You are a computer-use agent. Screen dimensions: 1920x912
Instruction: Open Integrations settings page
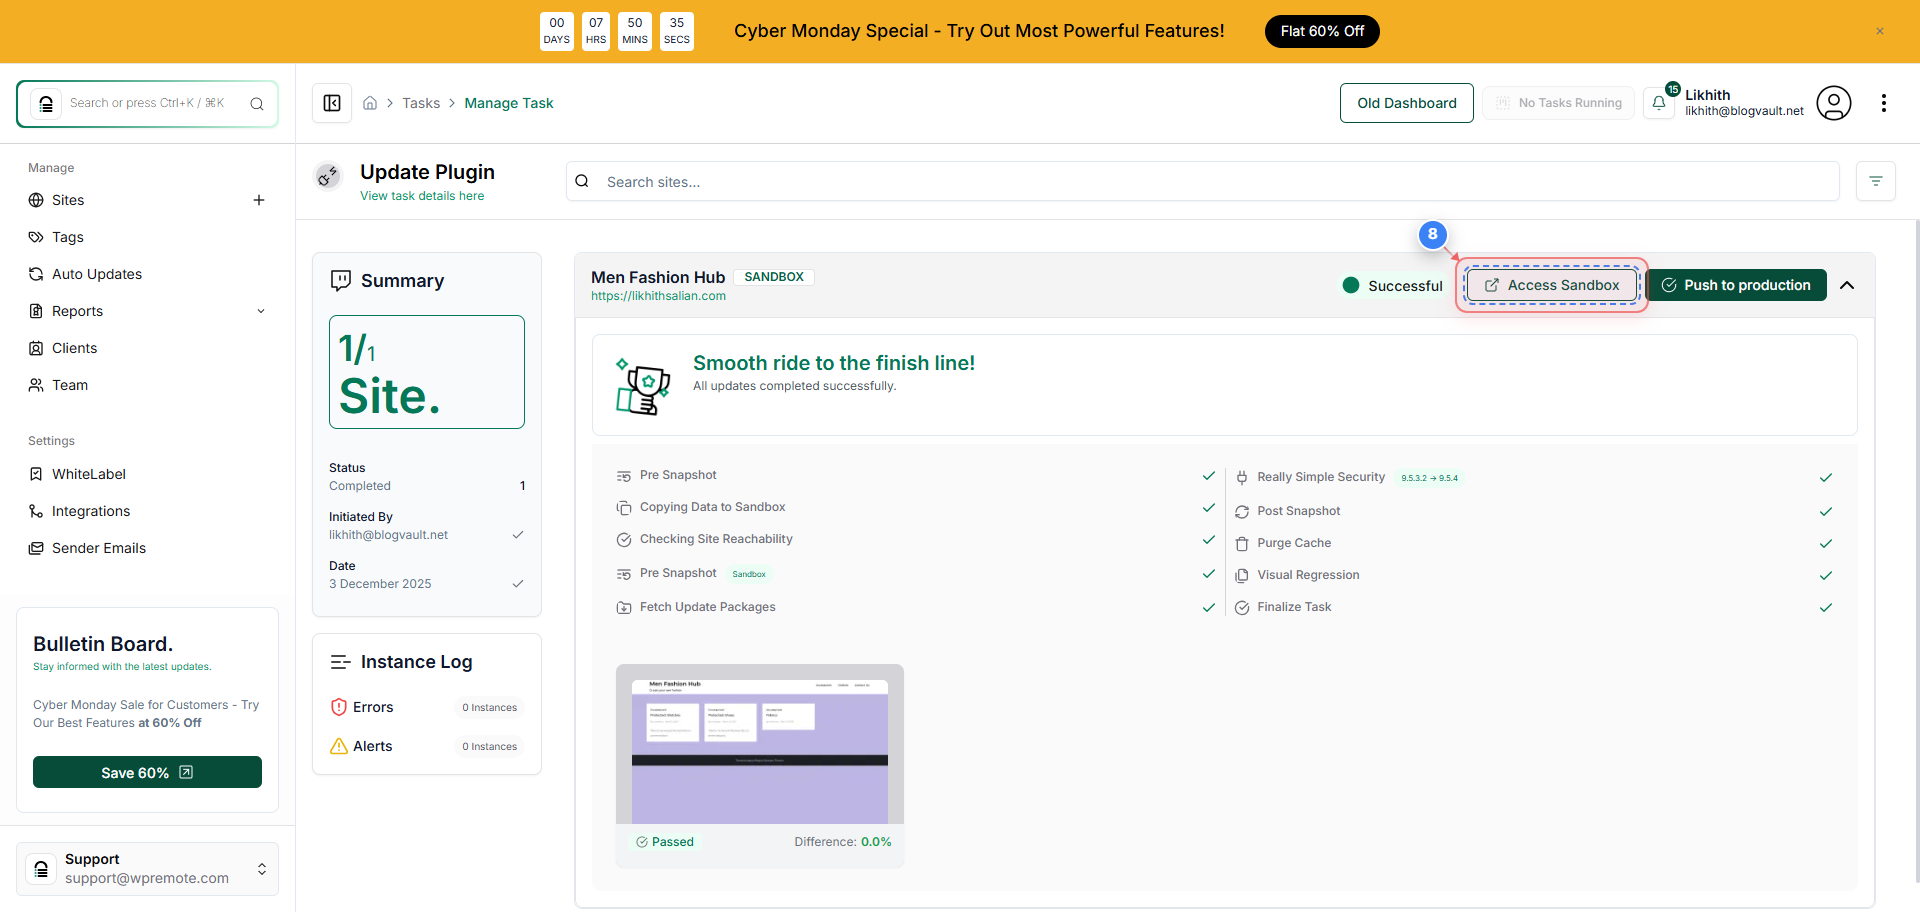point(91,511)
